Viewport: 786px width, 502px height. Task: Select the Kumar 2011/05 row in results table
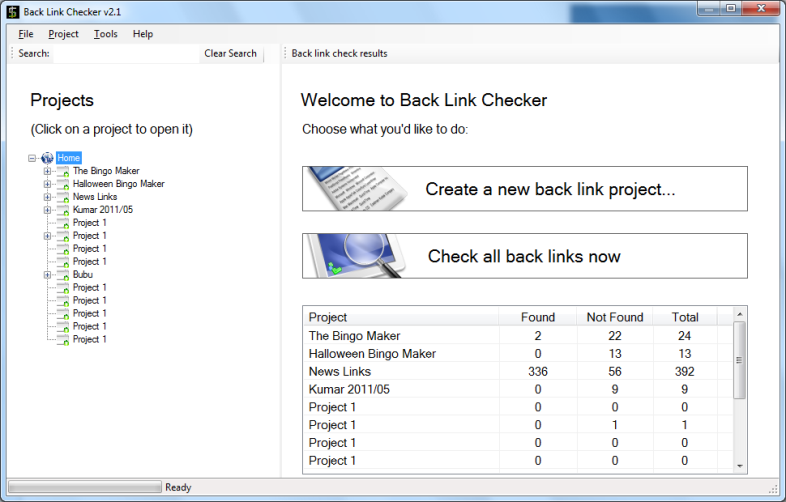(x=518, y=389)
